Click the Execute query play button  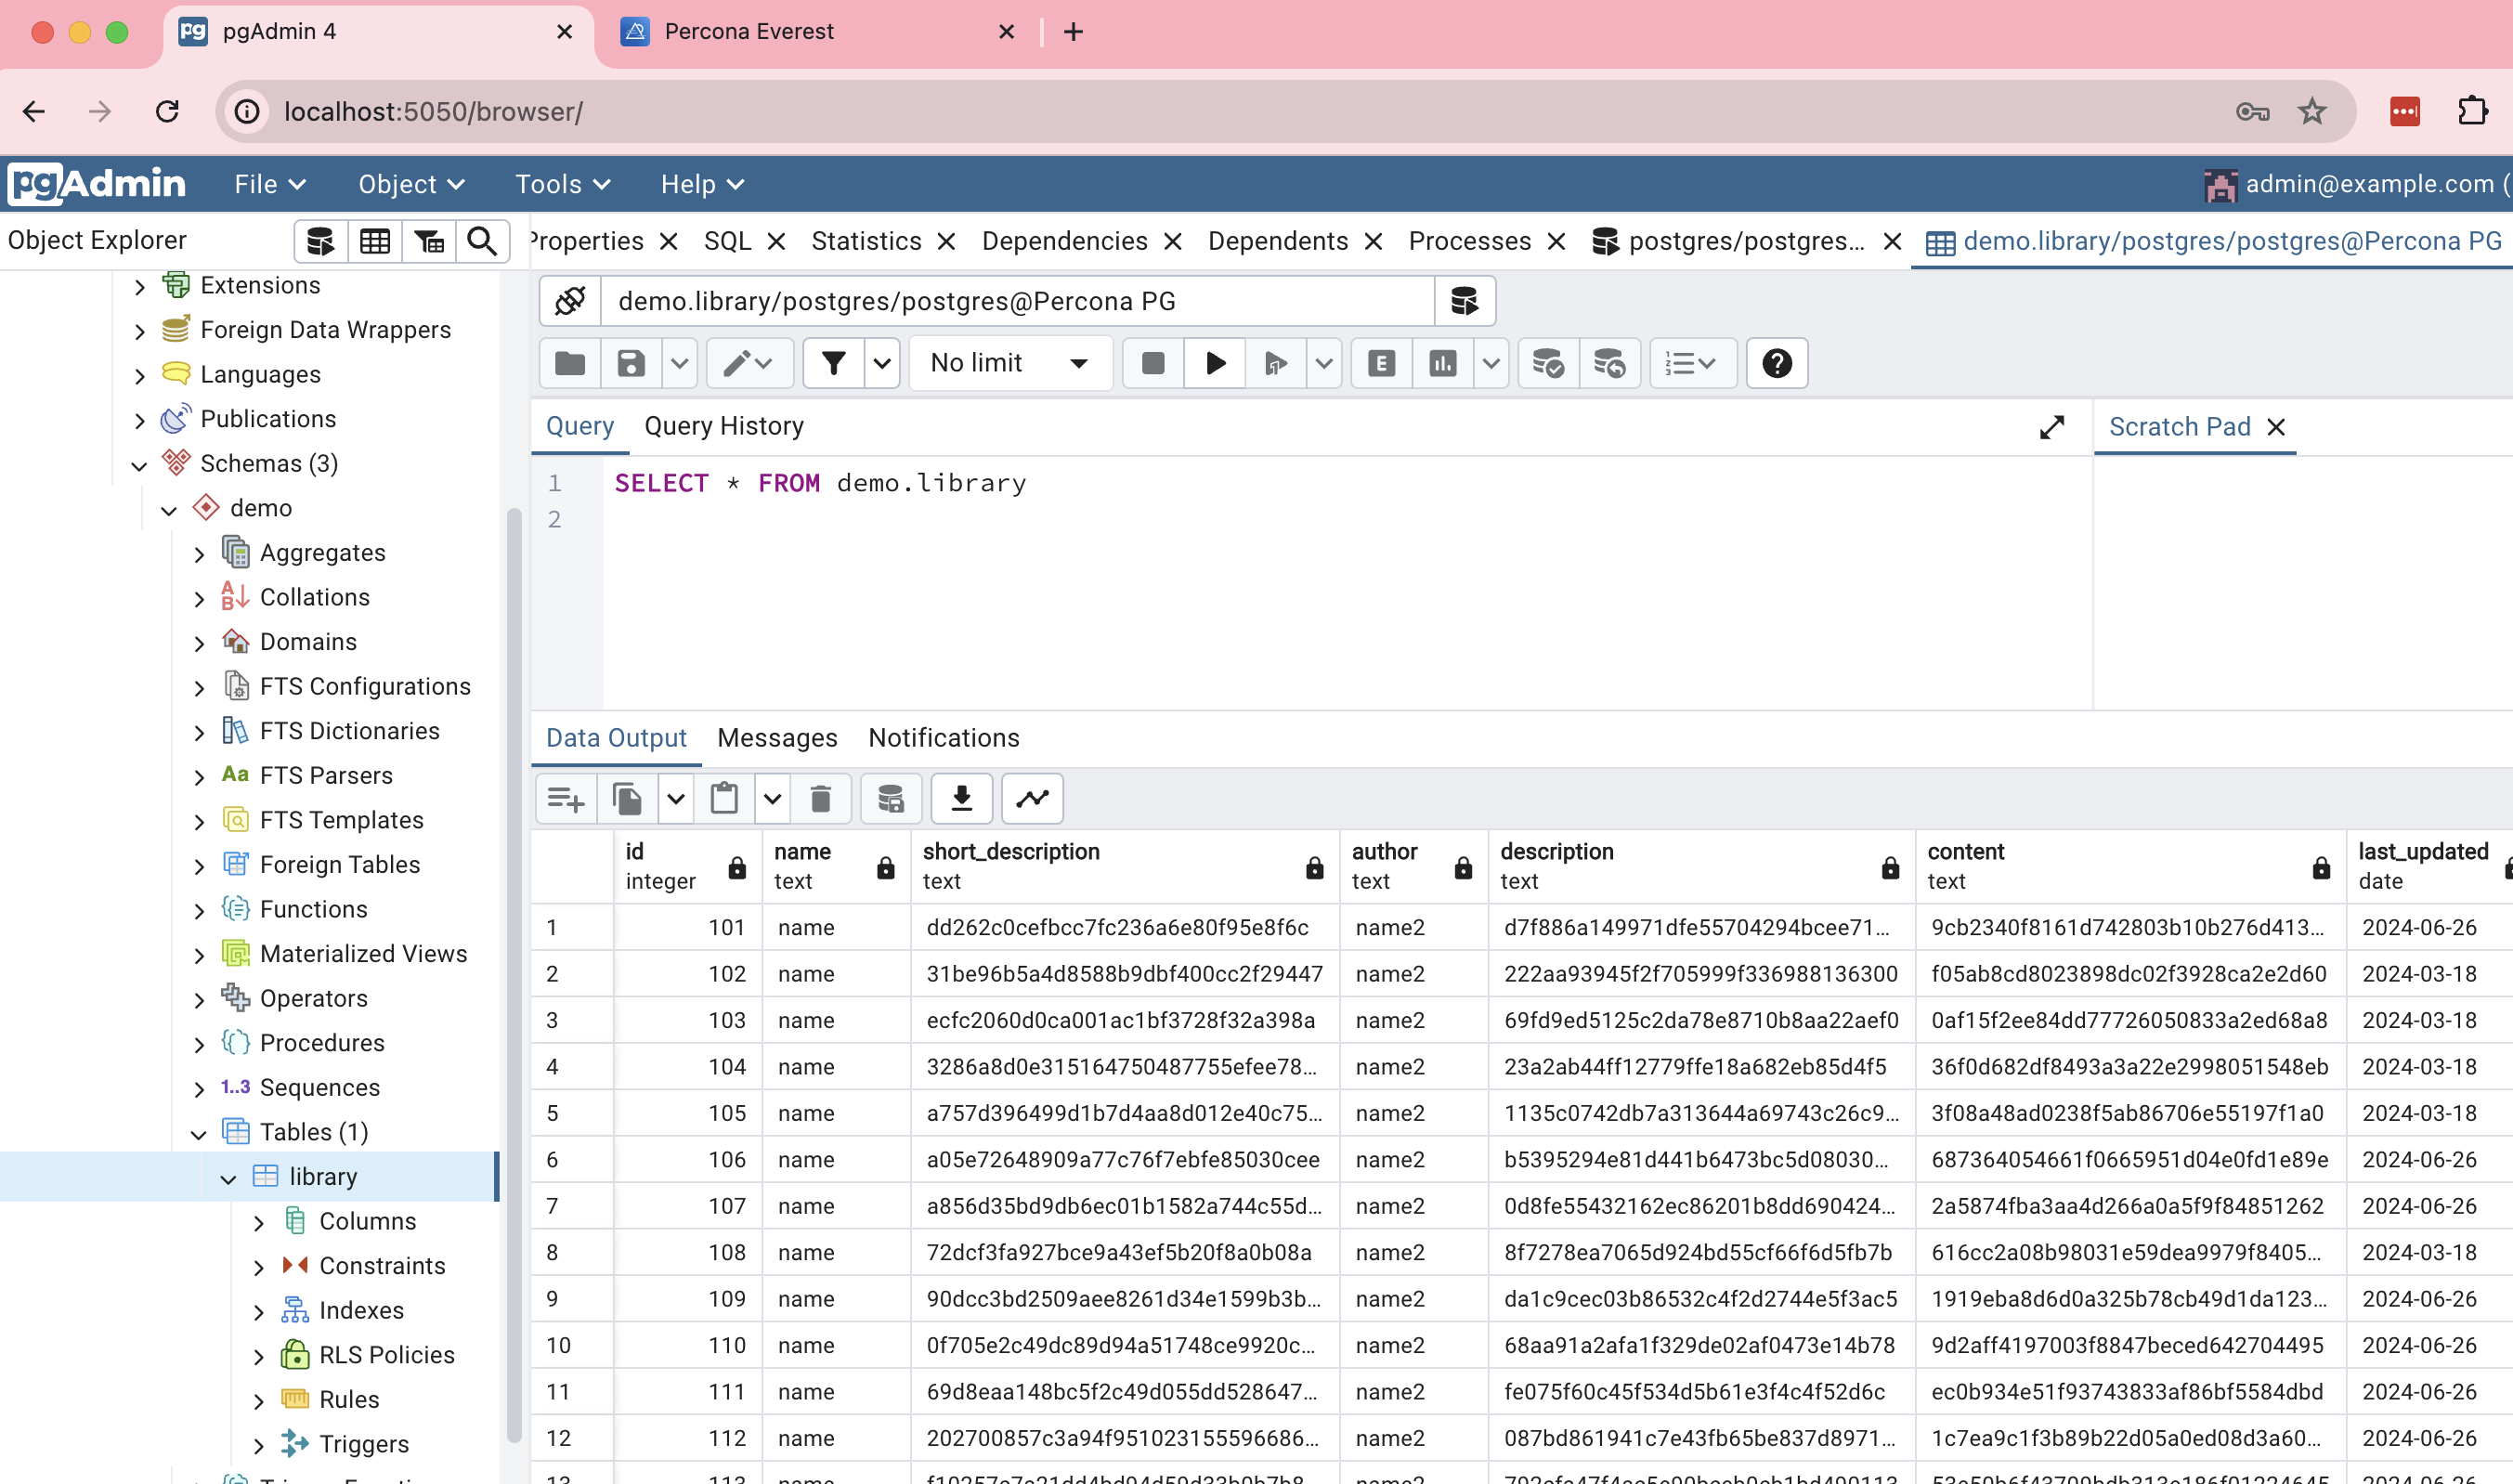pos(1215,363)
